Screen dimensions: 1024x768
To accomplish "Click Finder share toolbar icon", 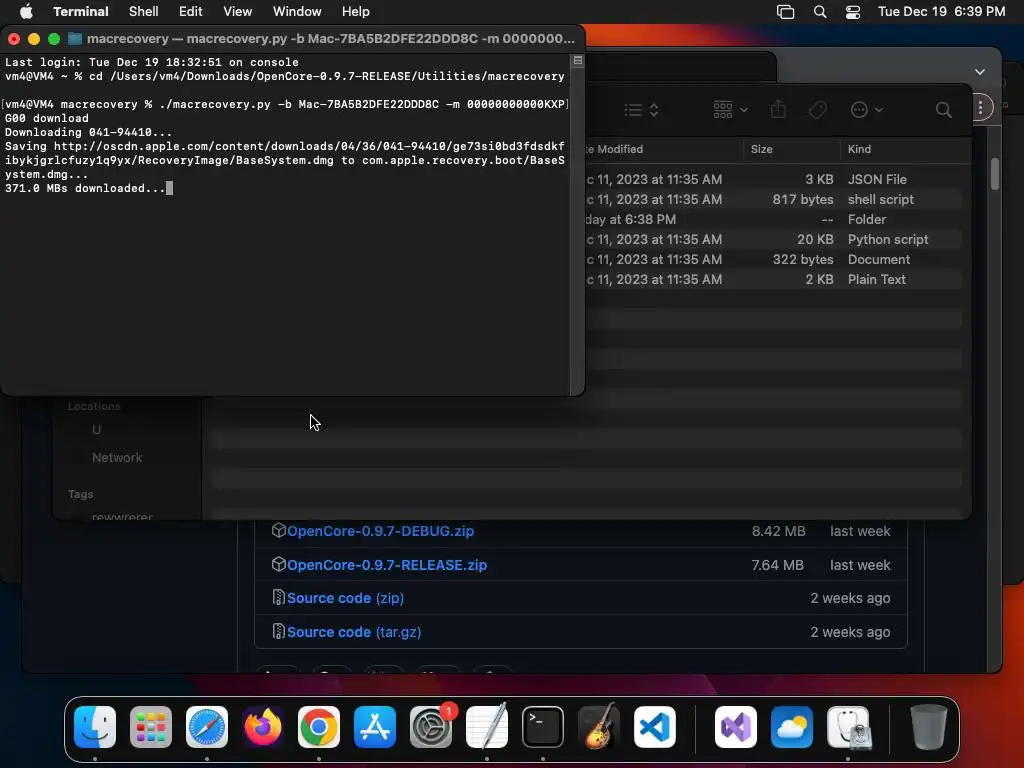I will point(778,109).
